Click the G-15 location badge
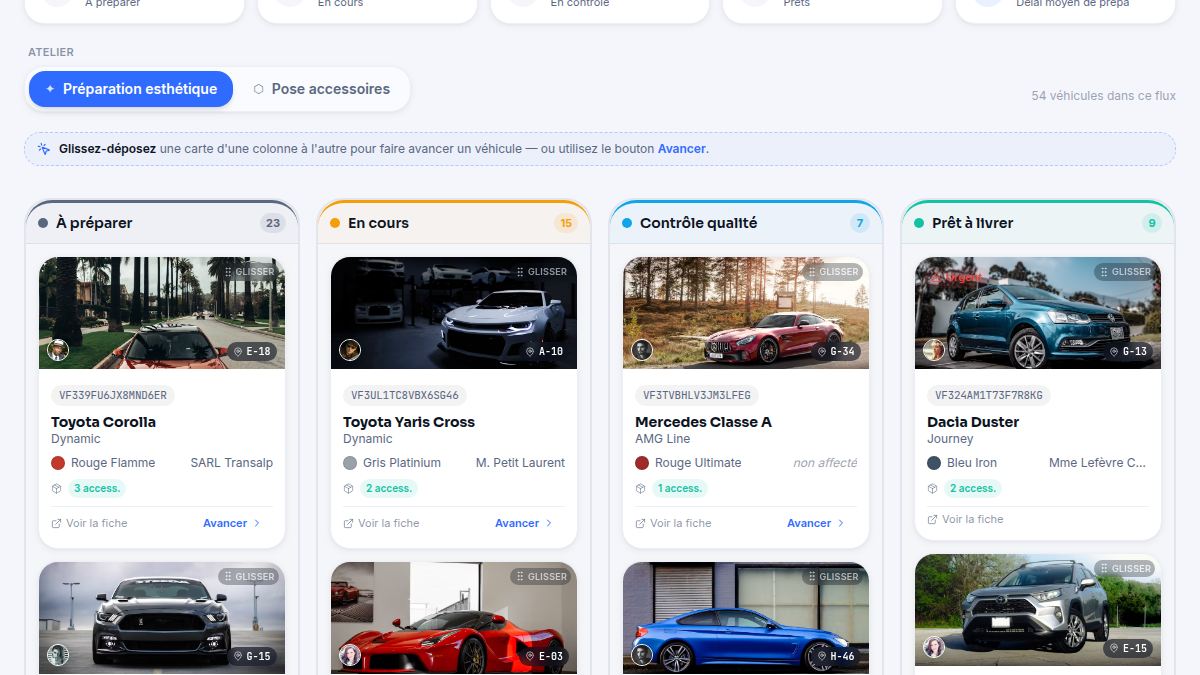This screenshot has height=675, width=1200. (x=252, y=657)
